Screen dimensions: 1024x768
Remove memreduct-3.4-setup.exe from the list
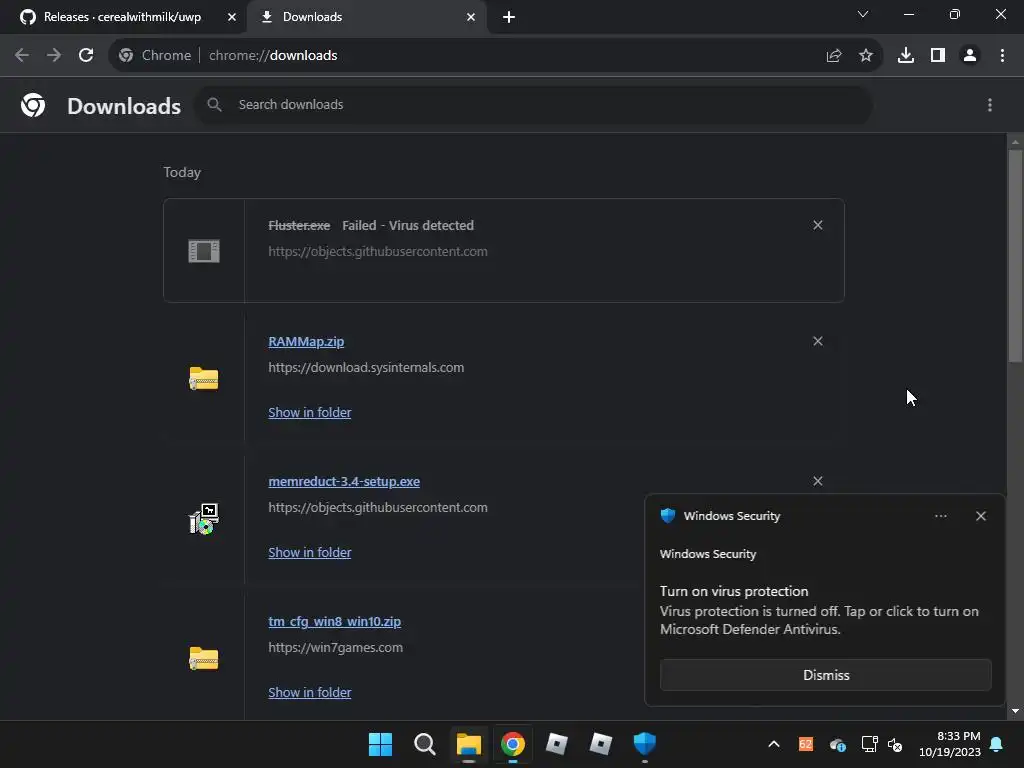pyautogui.click(x=818, y=481)
